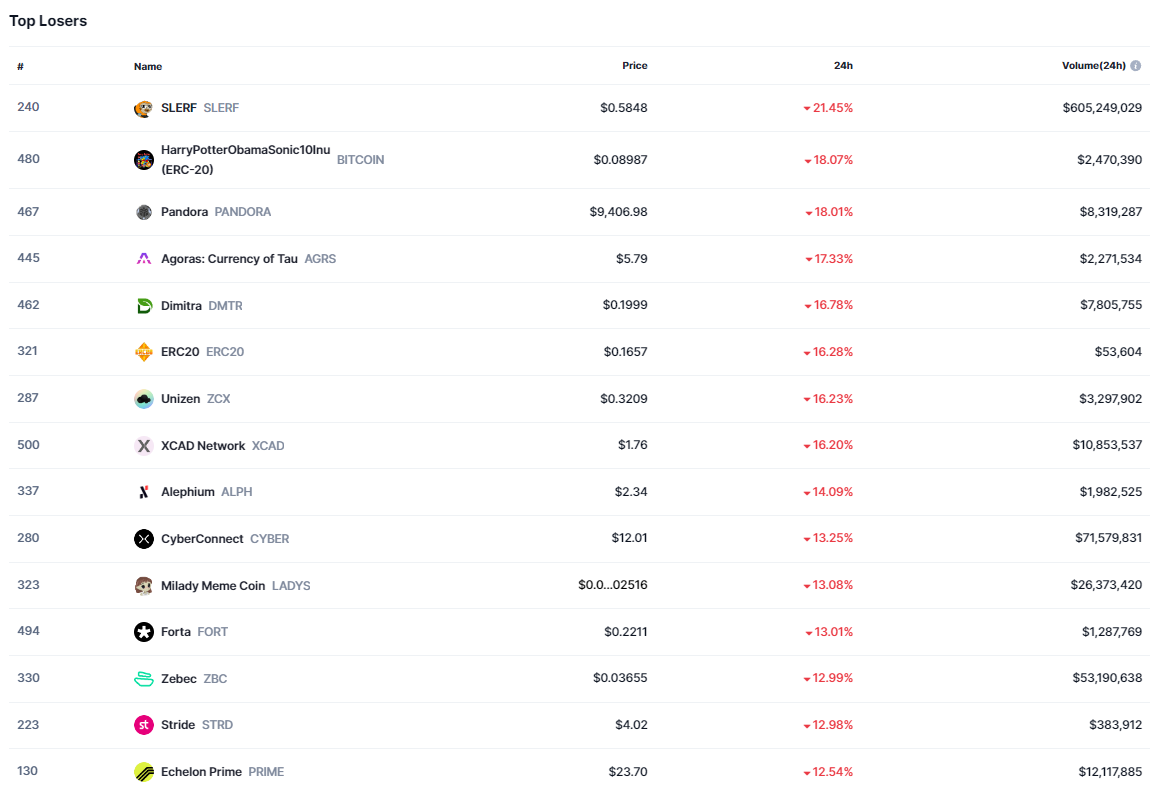
Task: Click the Dimitra green logo icon
Action: click(144, 306)
